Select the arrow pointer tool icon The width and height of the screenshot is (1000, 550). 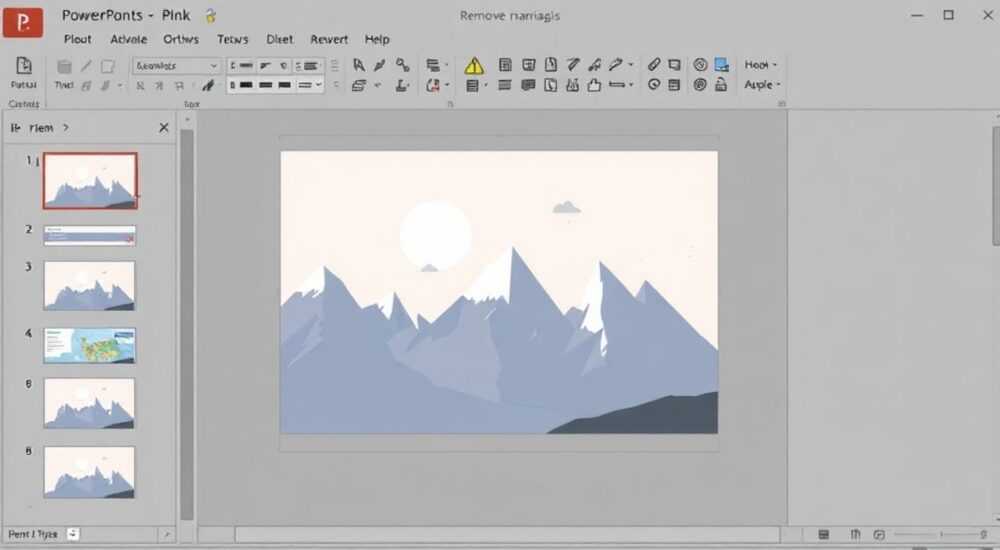(359, 64)
